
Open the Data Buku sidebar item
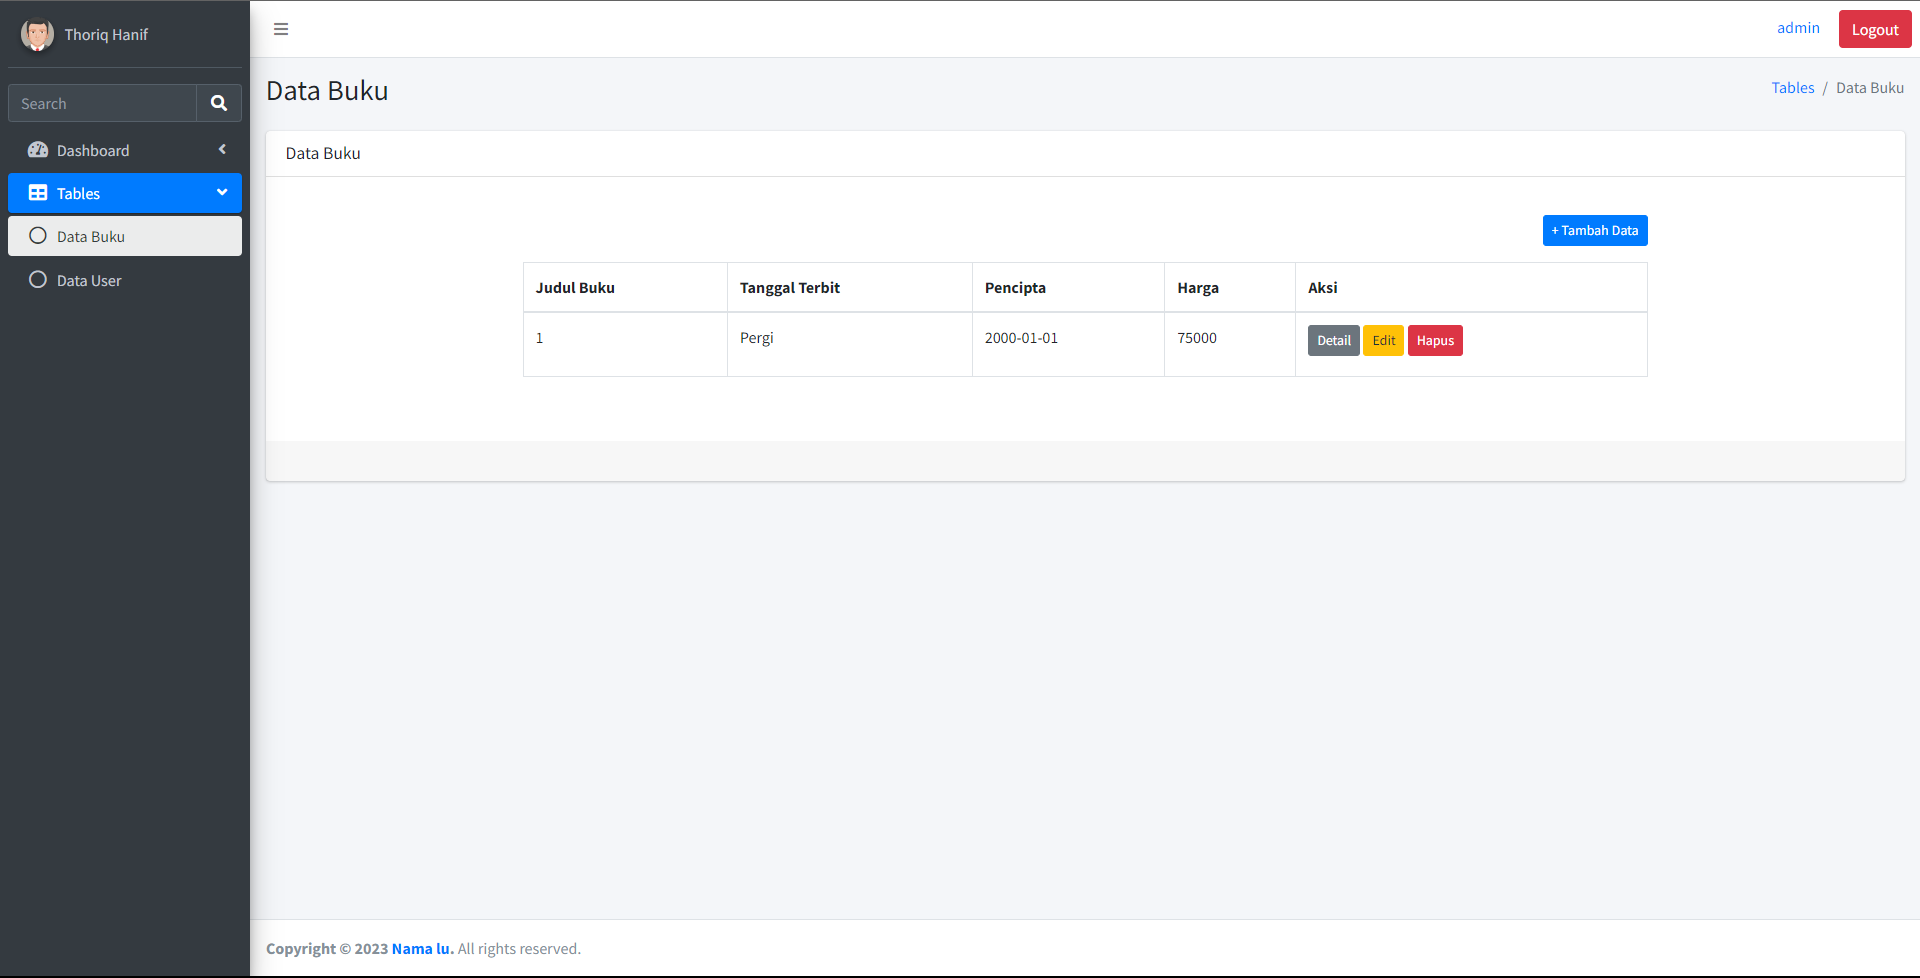tap(91, 237)
